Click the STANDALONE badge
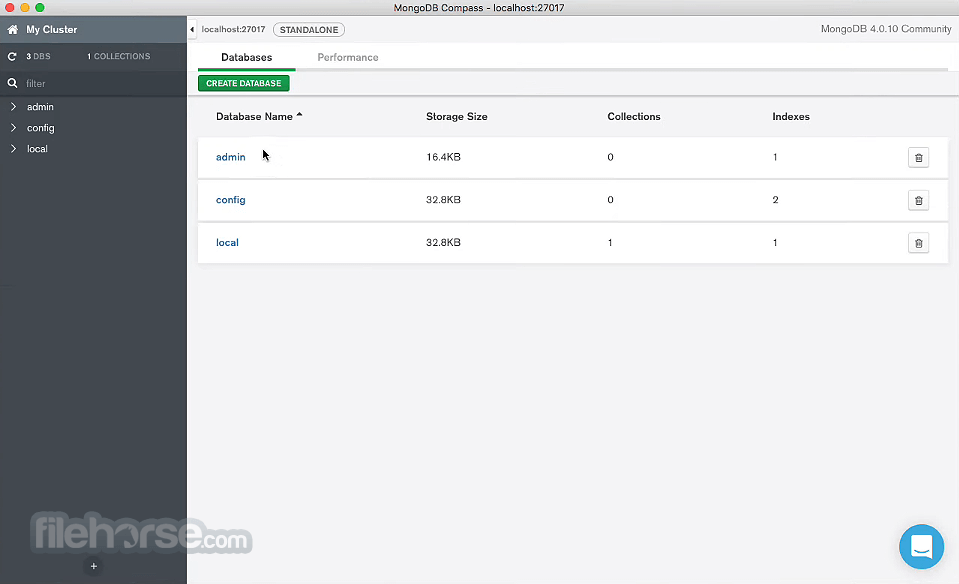Image resolution: width=959 pixels, height=584 pixels. click(309, 29)
